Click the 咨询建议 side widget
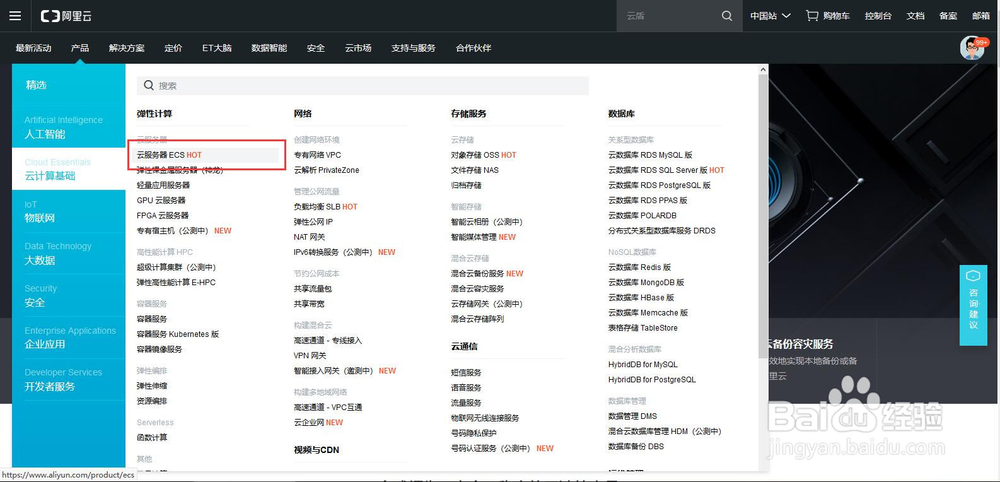 click(973, 305)
